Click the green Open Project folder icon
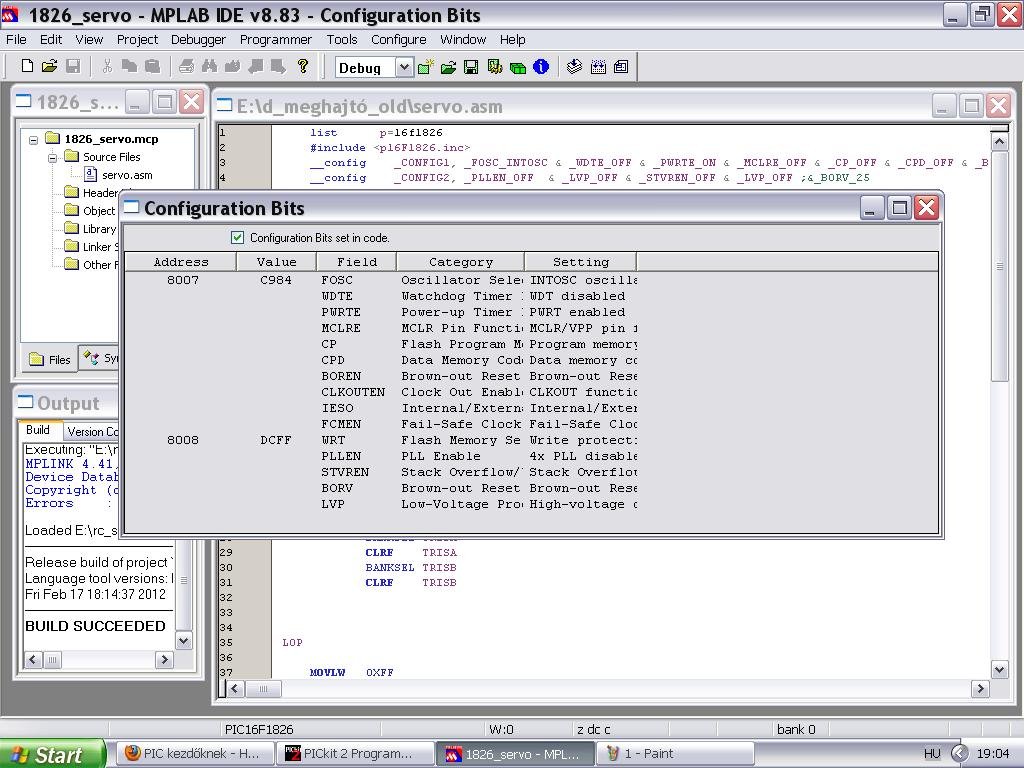The image size is (1024, 768). [448, 67]
